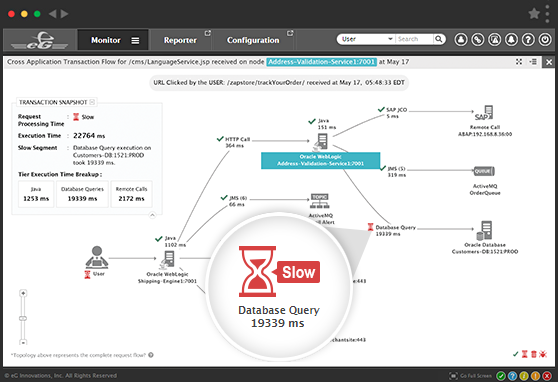
Task: Click the Remote Calls 2172 ms tier box
Action: pyautogui.click(x=131, y=194)
